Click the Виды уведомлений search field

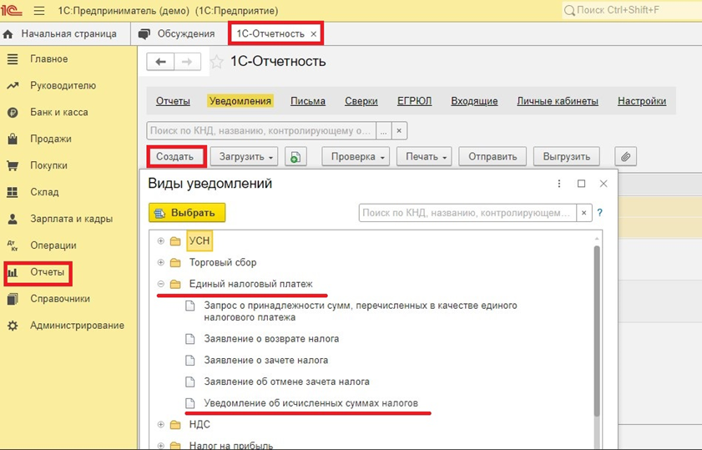click(468, 213)
